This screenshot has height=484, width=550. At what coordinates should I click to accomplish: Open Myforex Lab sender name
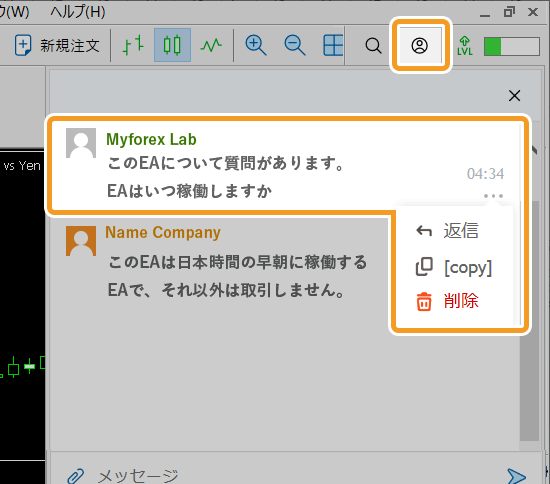(x=151, y=139)
